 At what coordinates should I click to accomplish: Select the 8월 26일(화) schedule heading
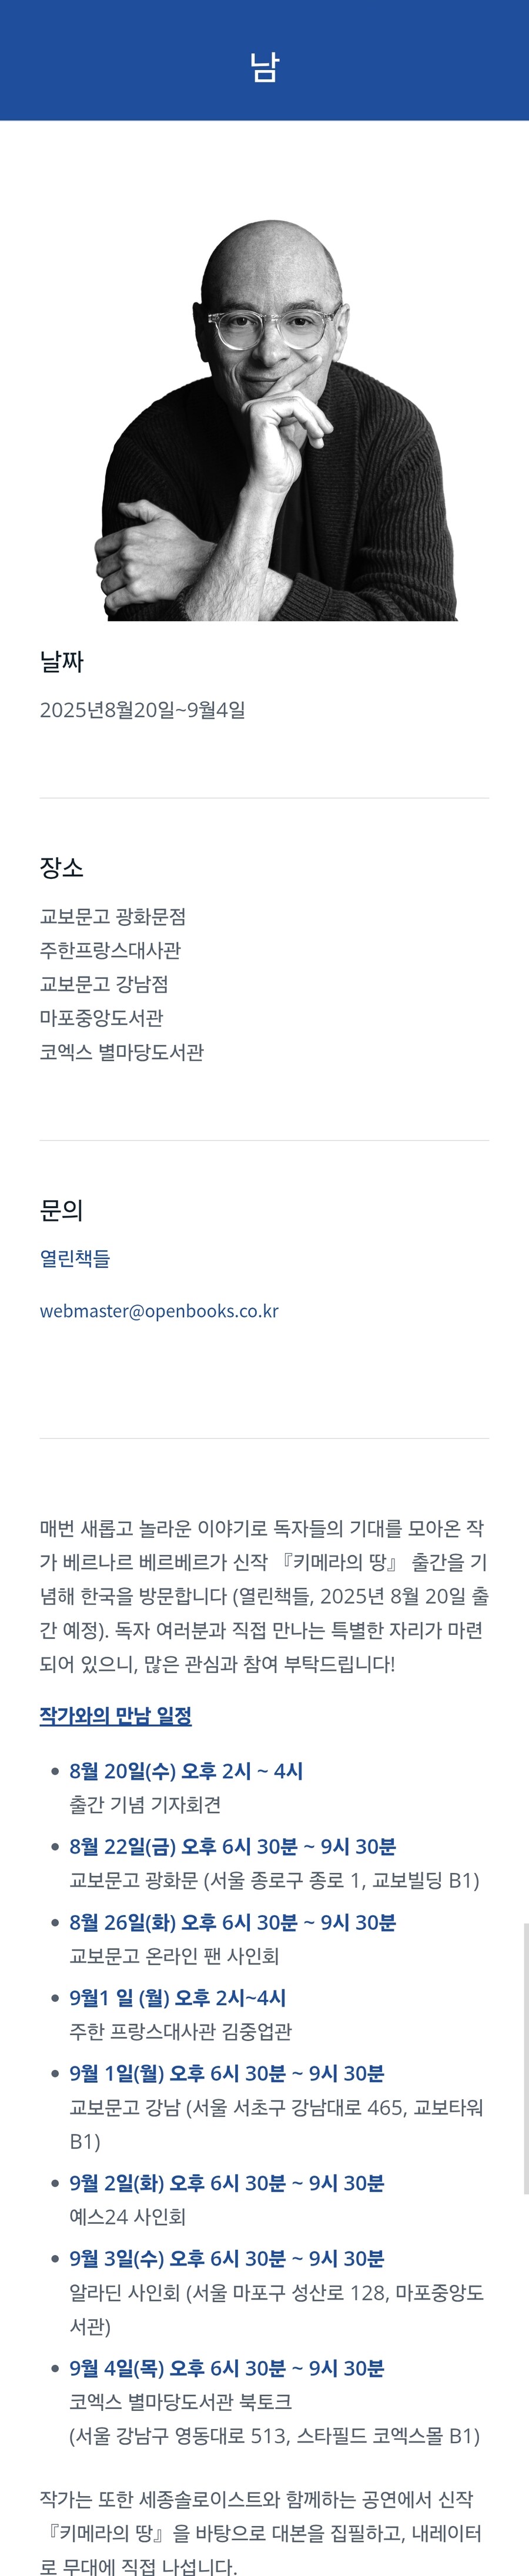click(232, 1923)
